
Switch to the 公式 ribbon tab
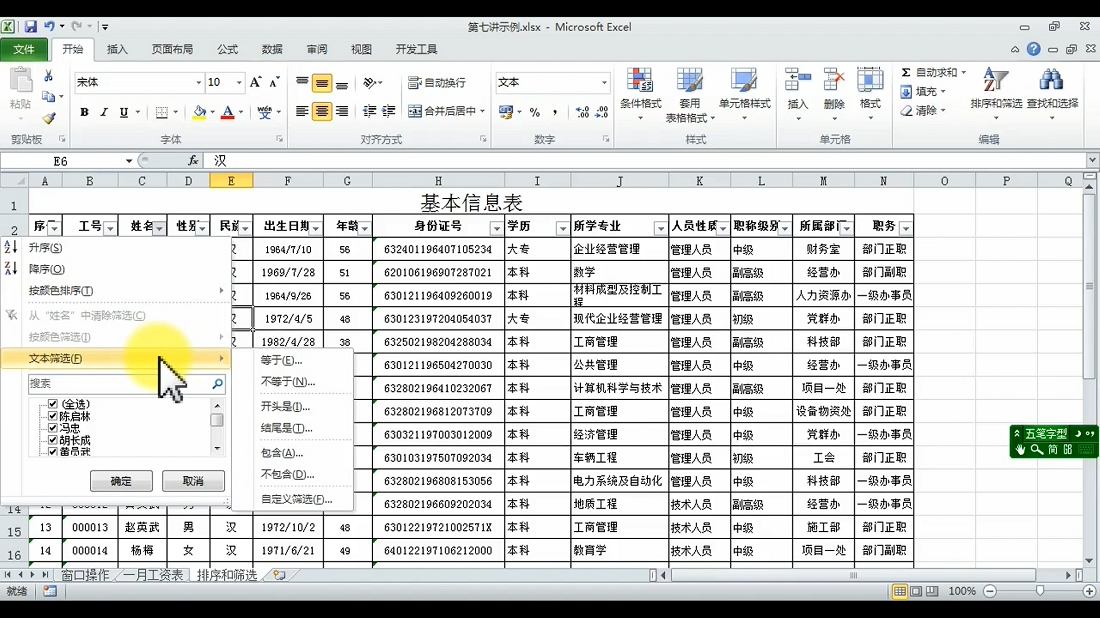coord(227,49)
